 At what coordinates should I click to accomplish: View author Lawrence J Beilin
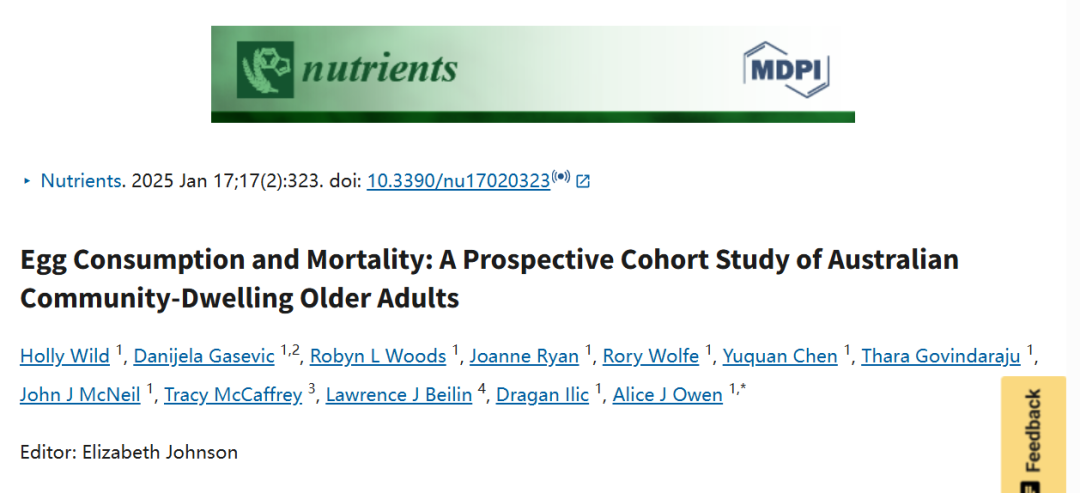(x=399, y=394)
